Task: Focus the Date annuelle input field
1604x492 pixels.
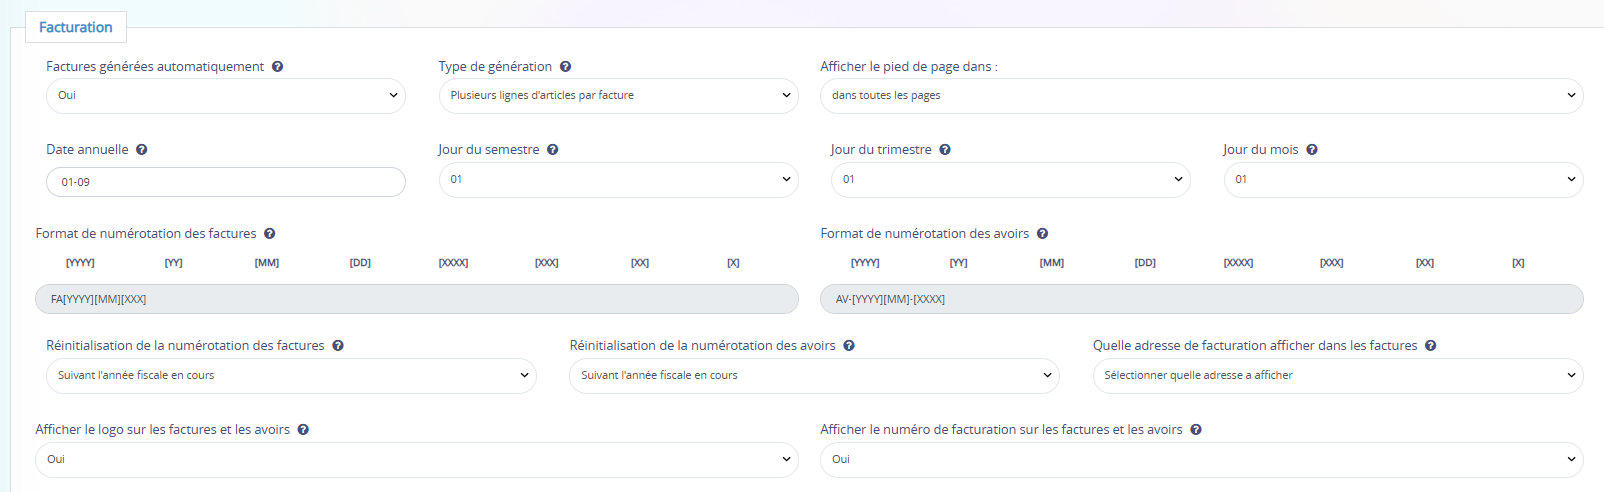Action: click(x=226, y=182)
